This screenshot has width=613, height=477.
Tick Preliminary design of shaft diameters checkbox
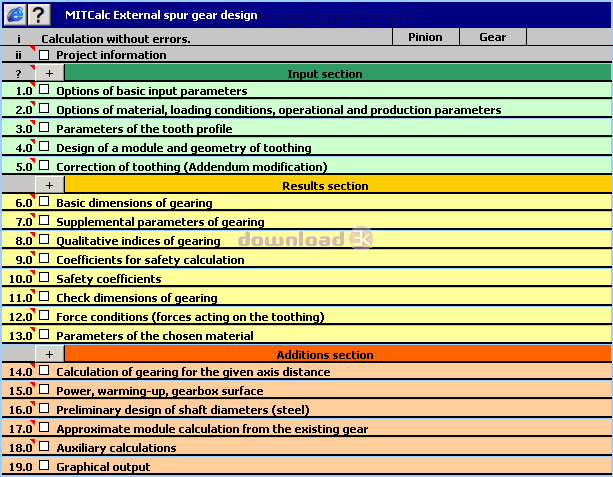click(x=44, y=409)
